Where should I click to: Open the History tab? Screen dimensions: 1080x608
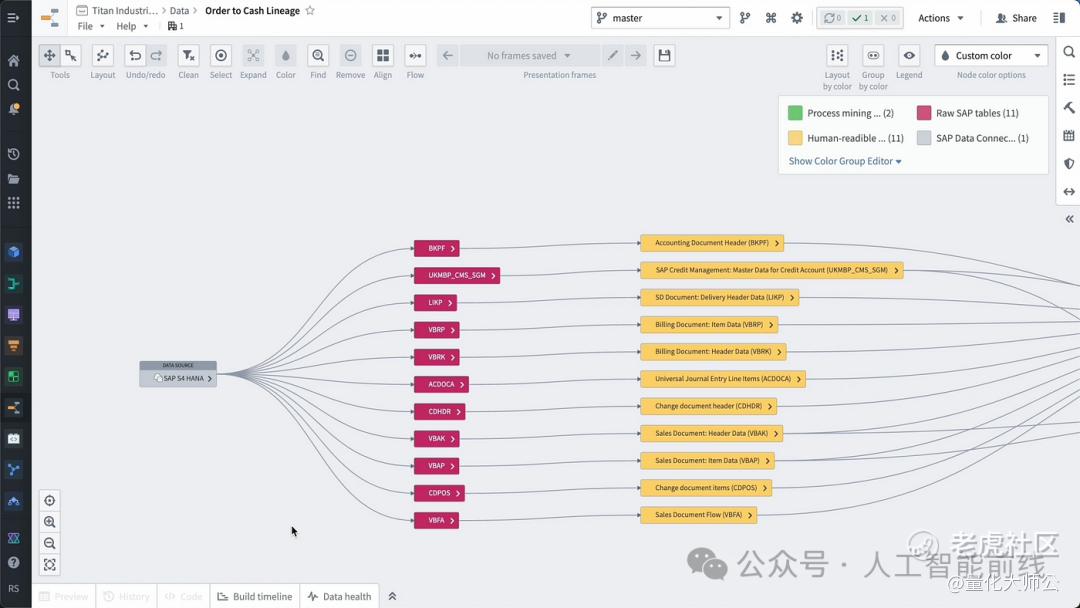click(126, 596)
